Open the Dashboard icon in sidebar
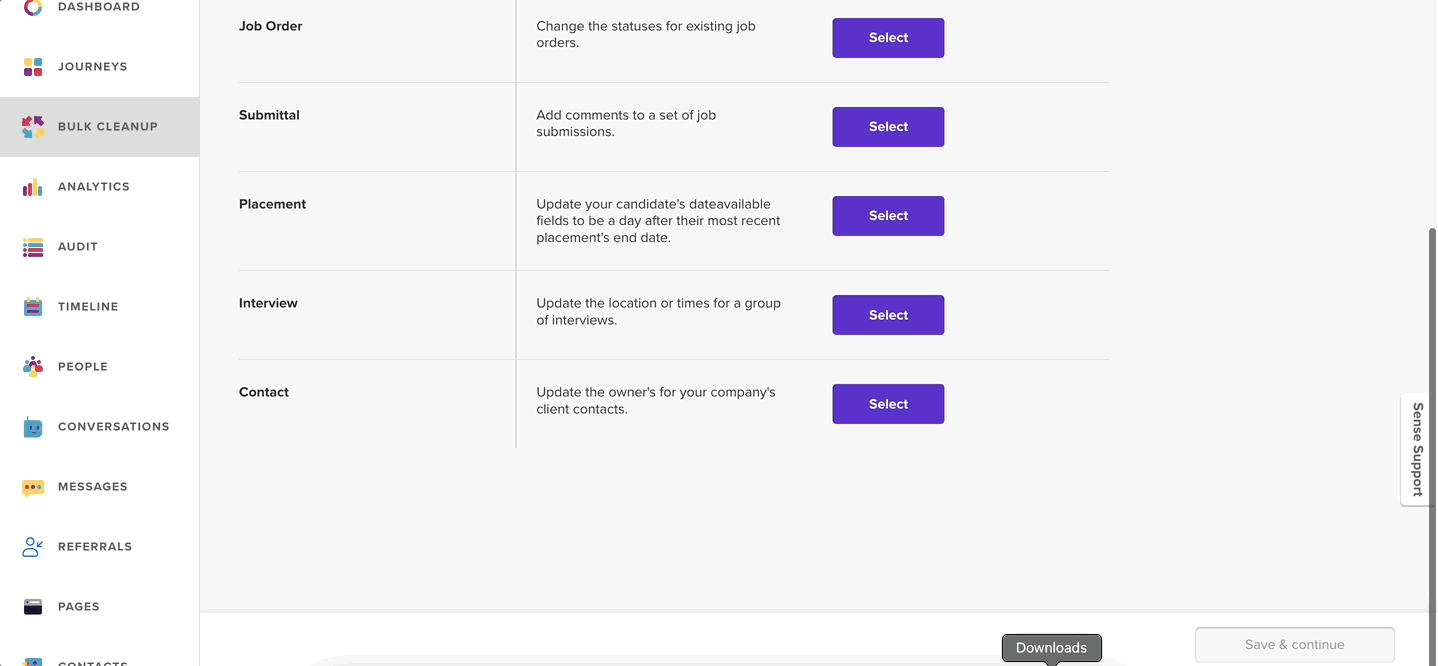1438x666 pixels. pos(33,7)
